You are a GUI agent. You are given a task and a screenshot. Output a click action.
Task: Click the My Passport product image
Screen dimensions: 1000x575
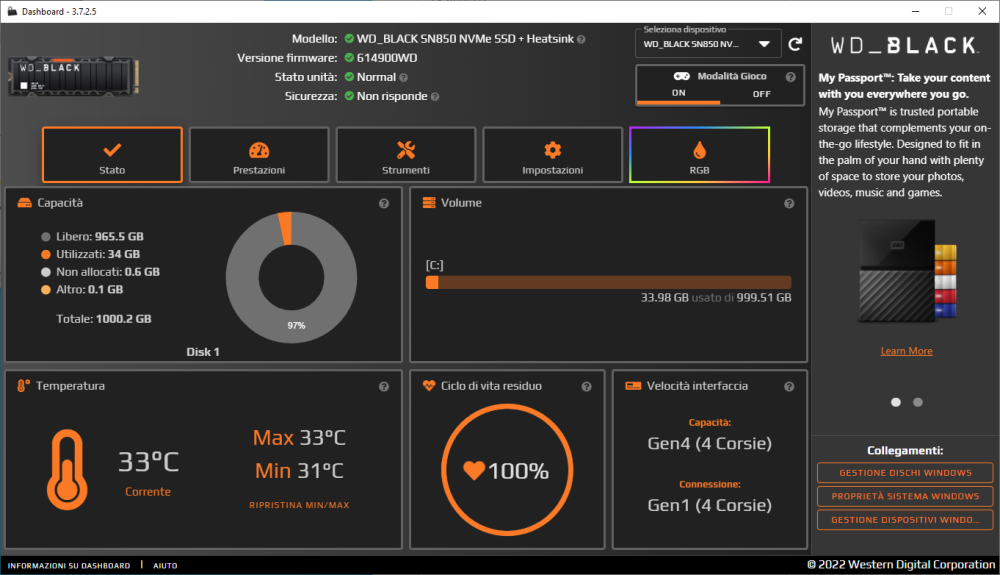[x=906, y=271]
